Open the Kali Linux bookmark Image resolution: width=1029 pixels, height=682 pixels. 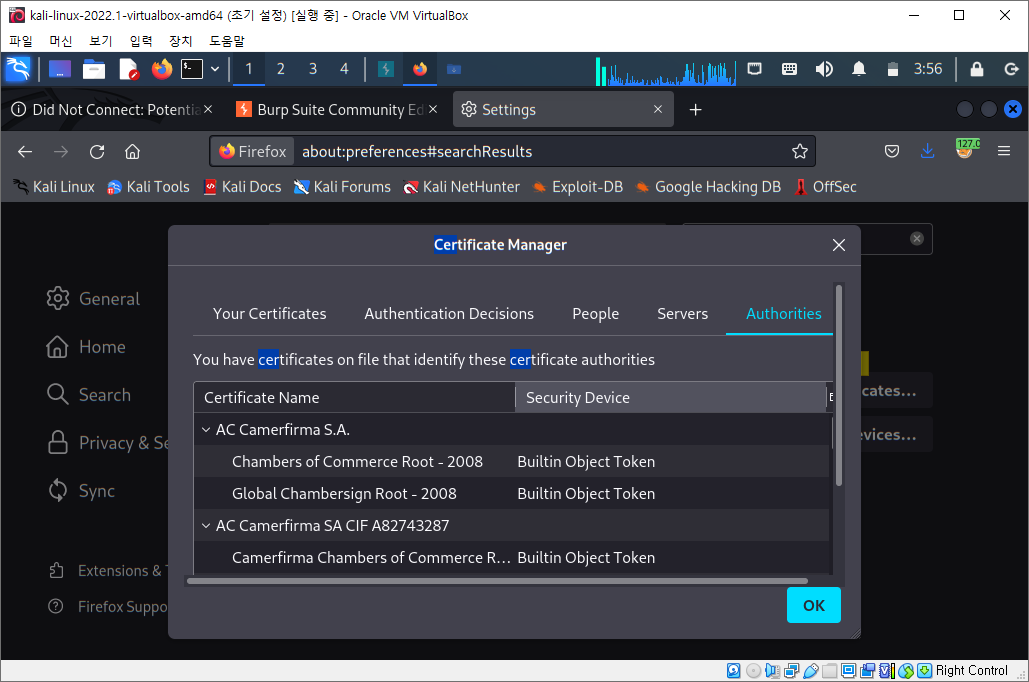54,187
